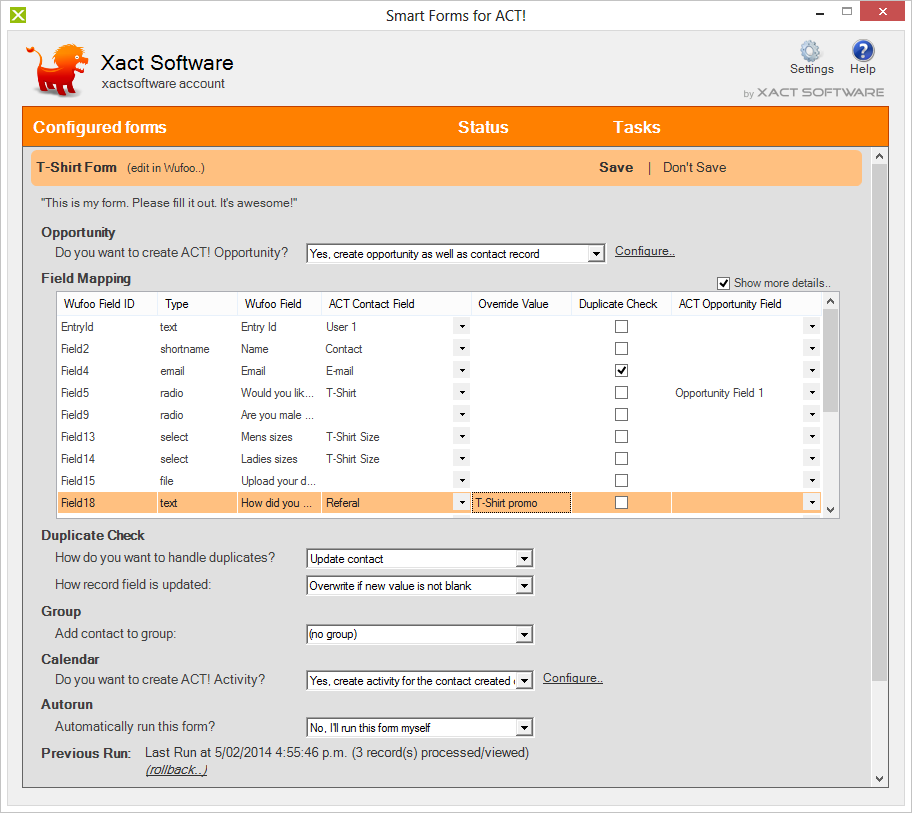Open the create ACT! Opportunity dropdown
Viewport: 912px width, 813px height.
point(596,254)
